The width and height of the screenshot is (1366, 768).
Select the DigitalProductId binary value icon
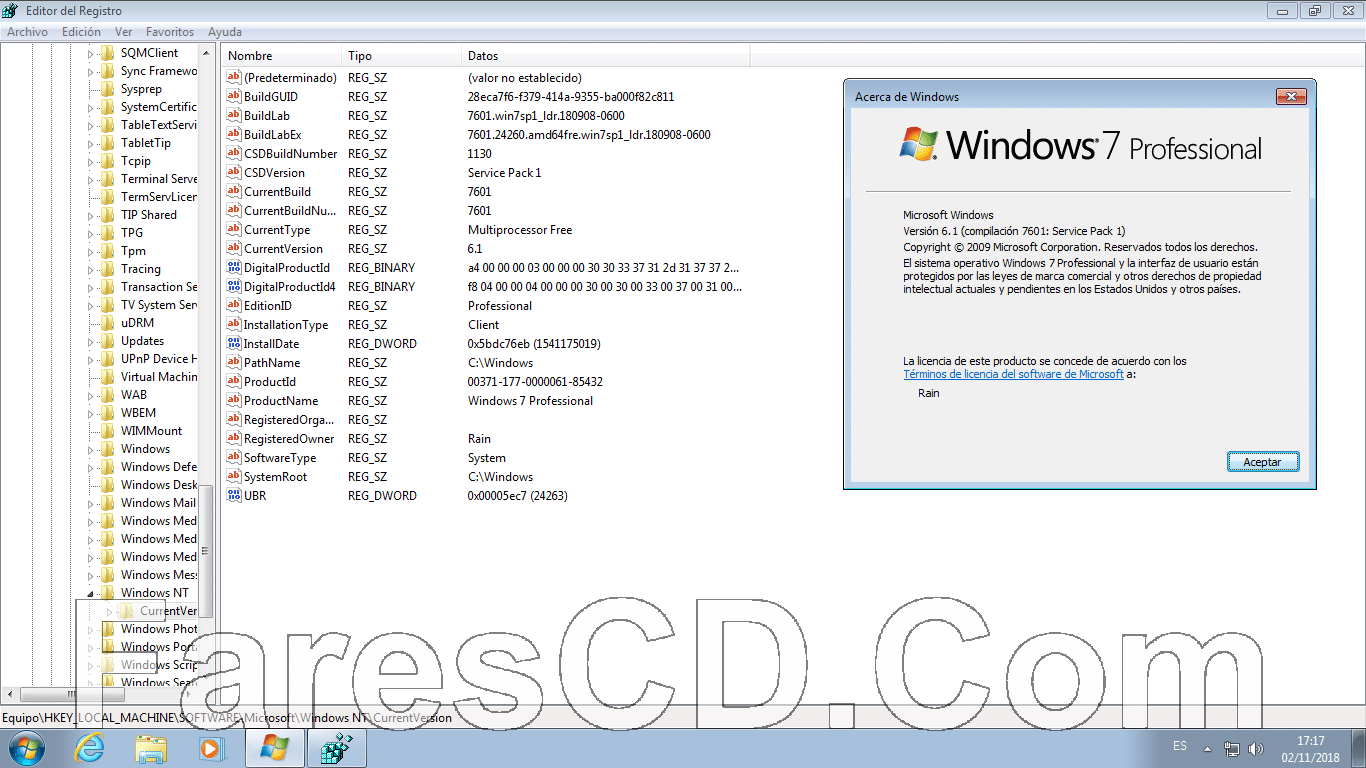(234, 268)
